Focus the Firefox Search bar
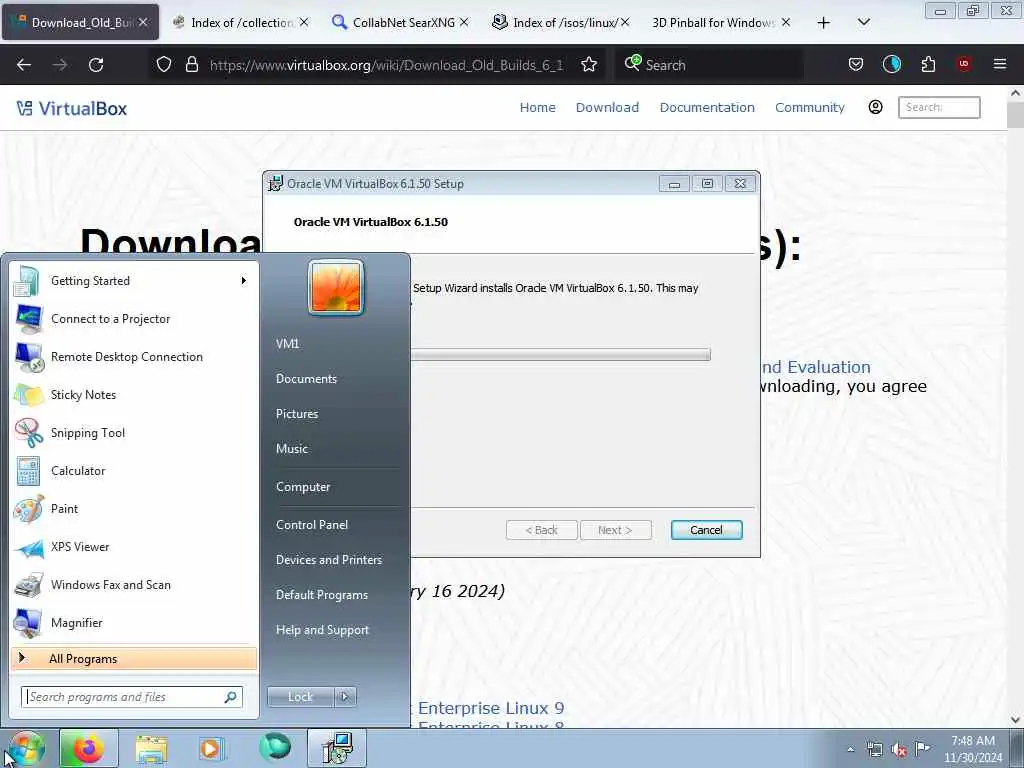 pyautogui.click(x=709, y=65)
